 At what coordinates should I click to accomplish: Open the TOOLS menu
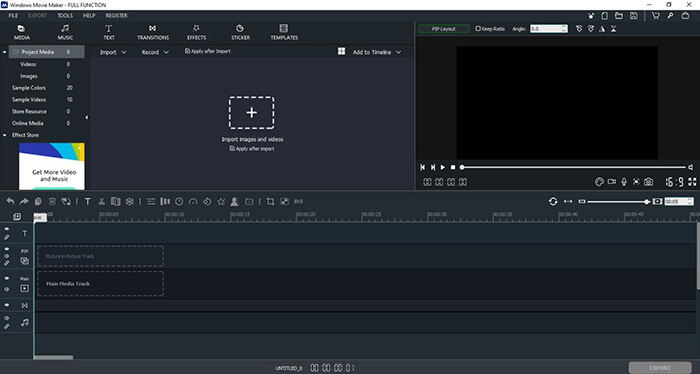tap(65, 16)
